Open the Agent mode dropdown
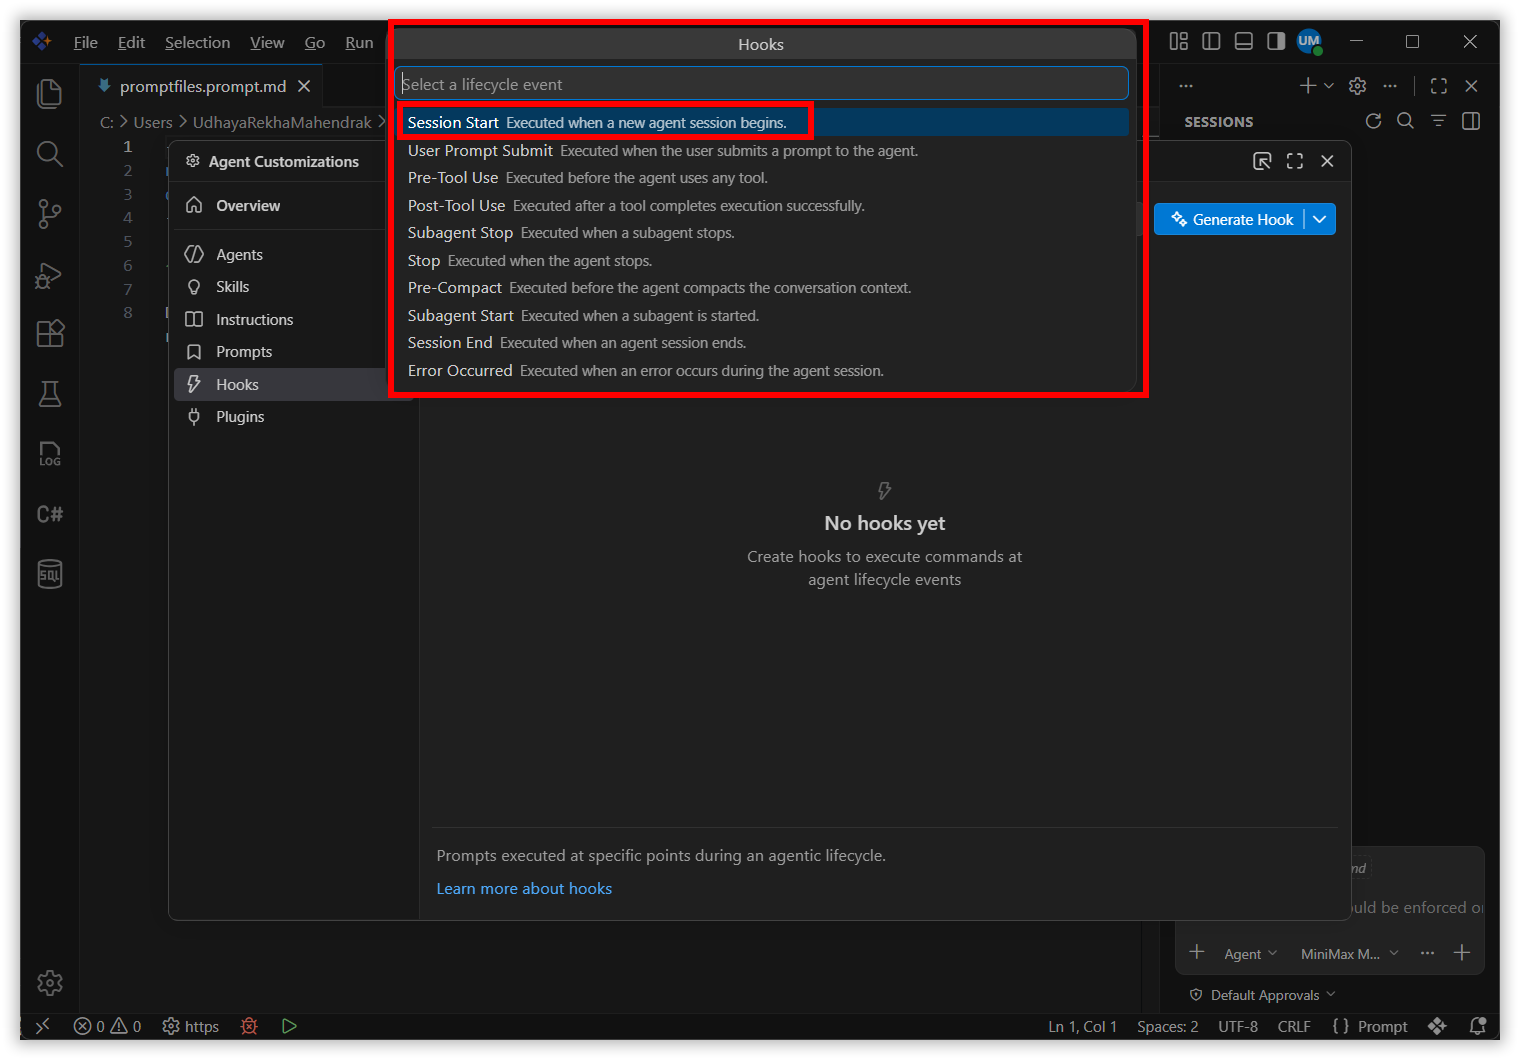The image size is (1520, 1060). tap(1250, 954)
